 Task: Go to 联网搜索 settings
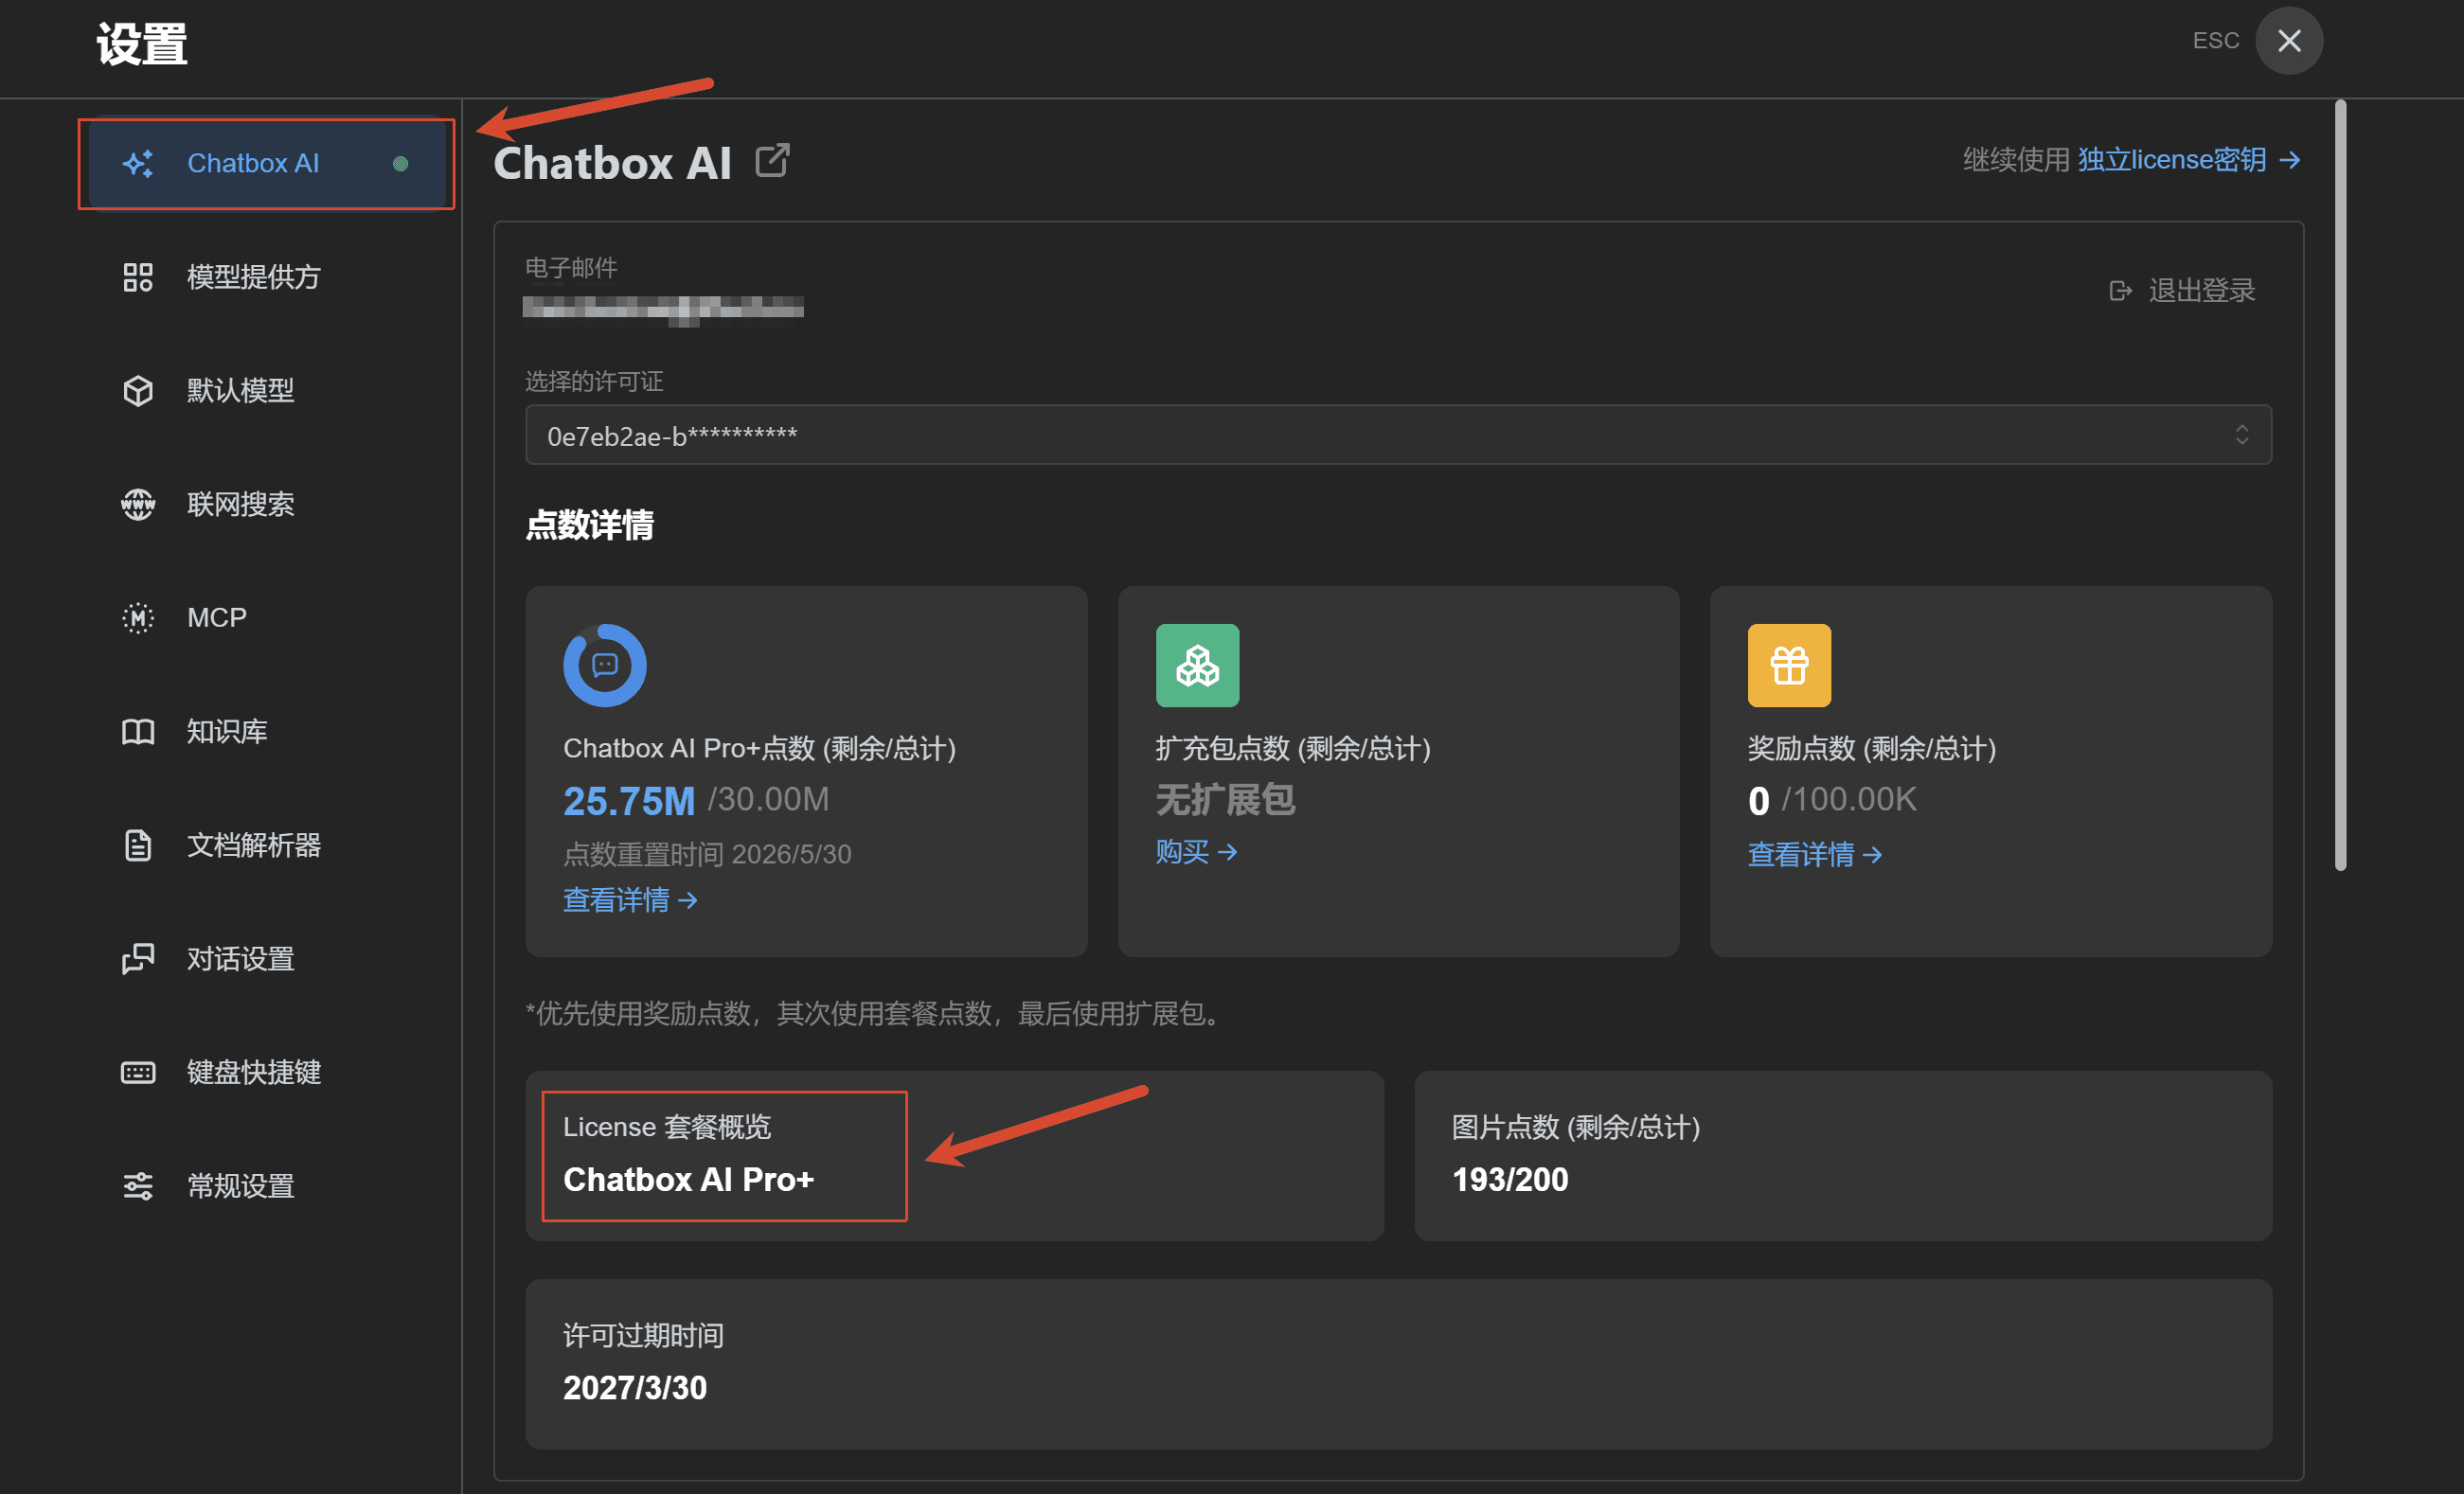pos(267,504)
